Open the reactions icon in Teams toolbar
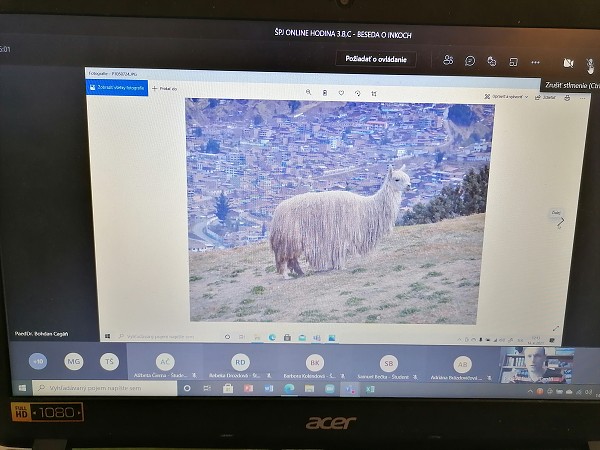 492,61
